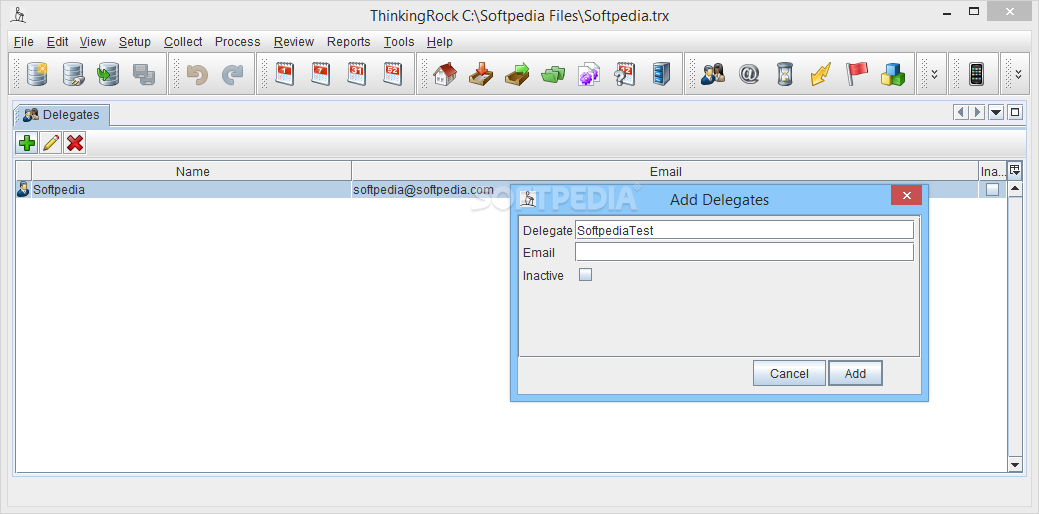Click Cancel in Add Delegates dialog
Screen dimensions: 1039x514
tap(789, 374)
